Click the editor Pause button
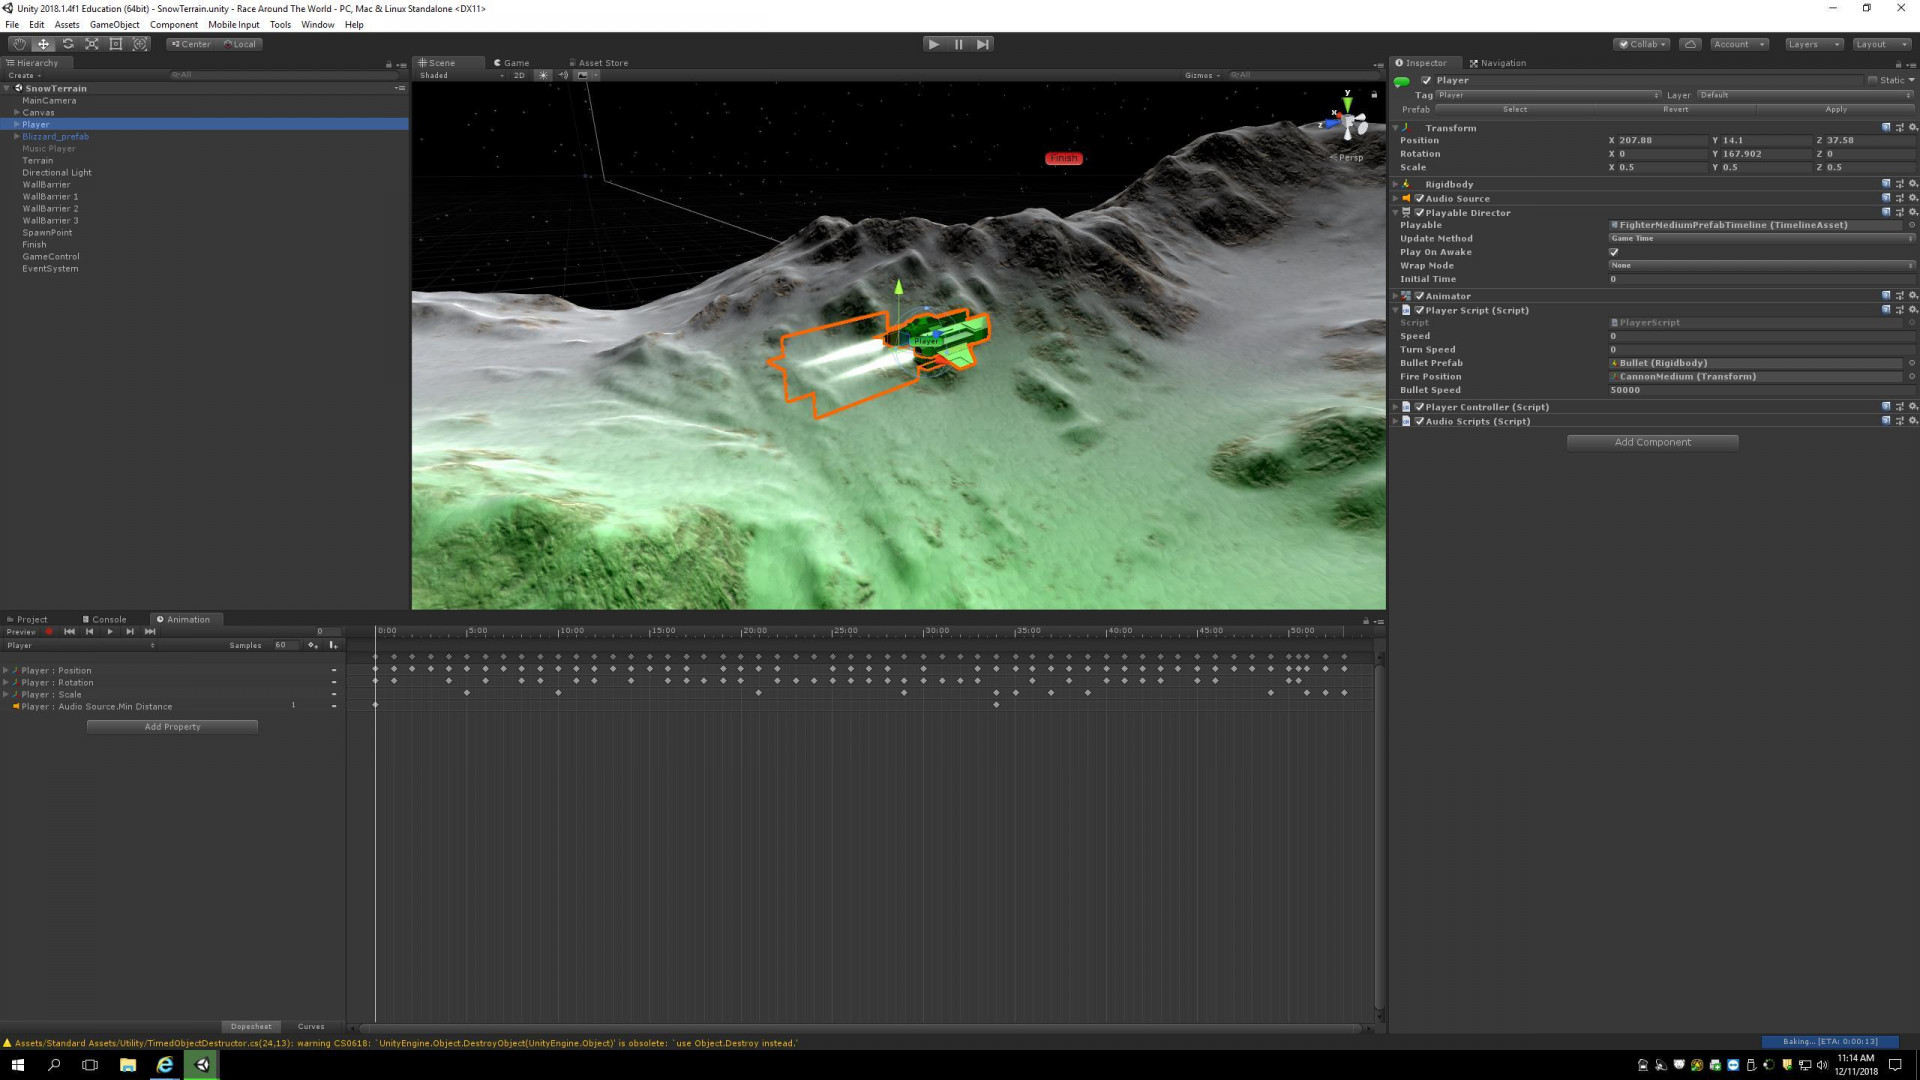 [958, 44]
